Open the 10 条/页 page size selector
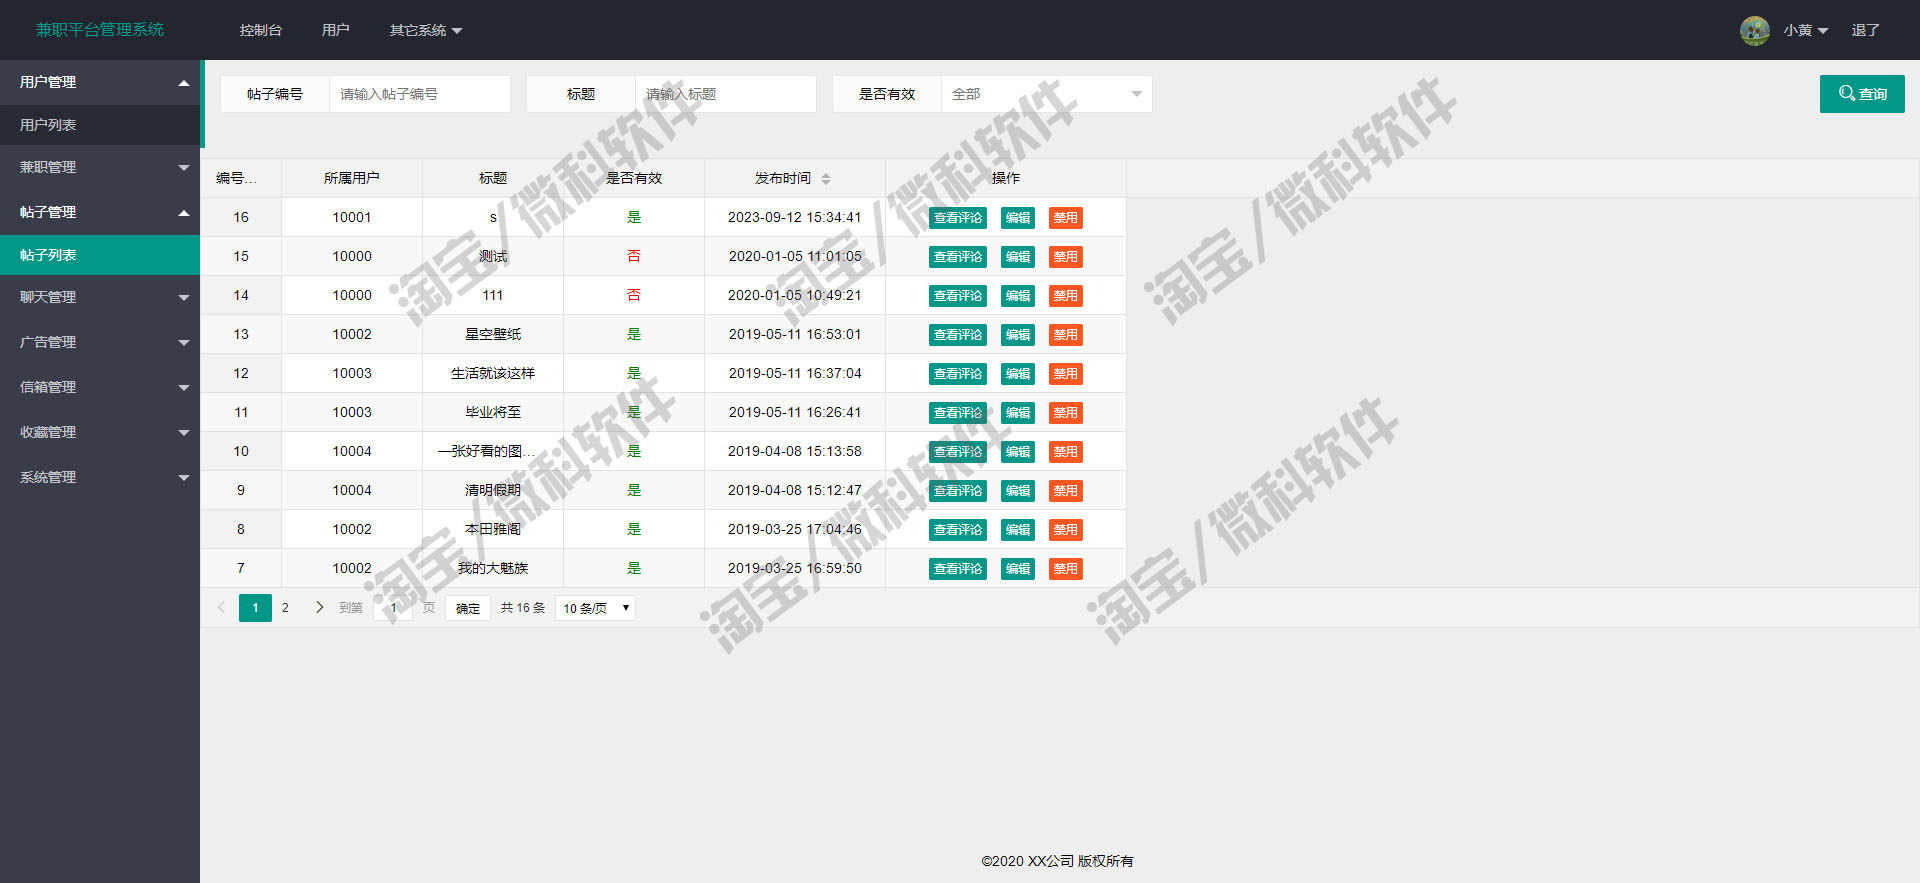The image size is (1920, 883). 595,608
